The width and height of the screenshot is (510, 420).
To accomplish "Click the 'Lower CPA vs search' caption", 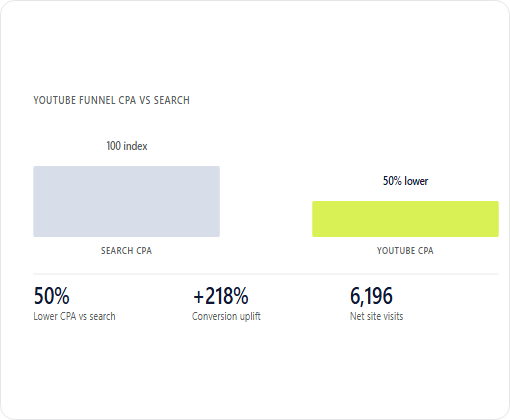I will [x=74, y=316].
